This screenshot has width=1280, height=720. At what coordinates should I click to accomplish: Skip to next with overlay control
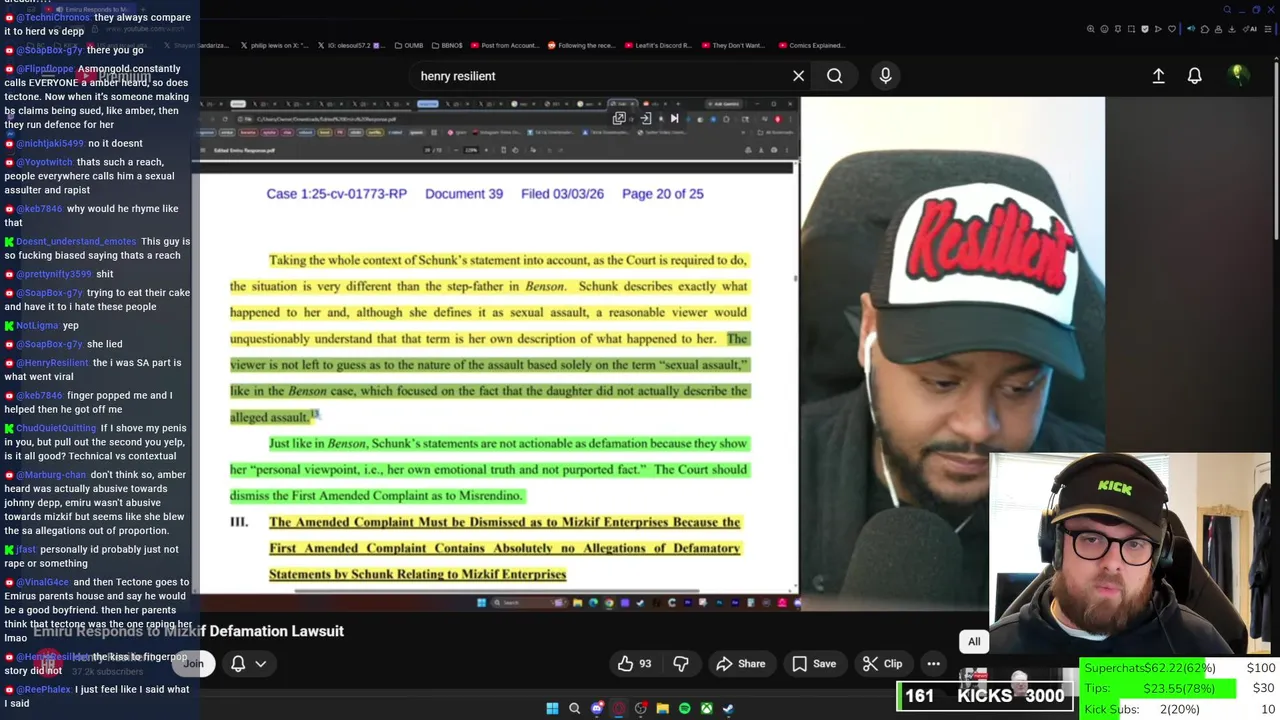tap(674, 118)
